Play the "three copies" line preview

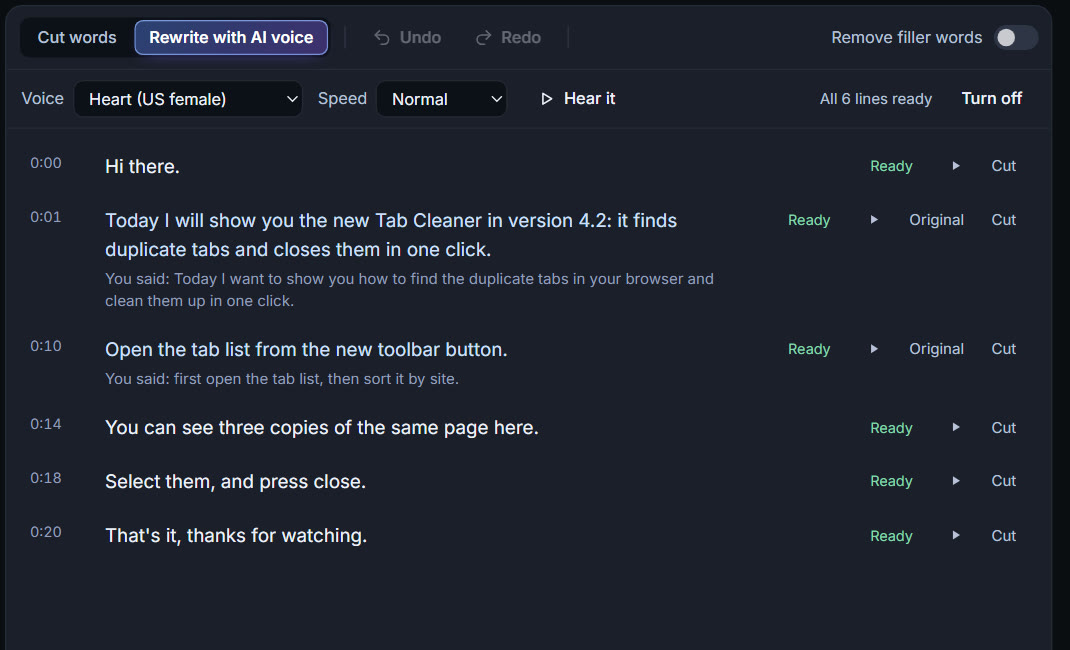tap(955, 428)
